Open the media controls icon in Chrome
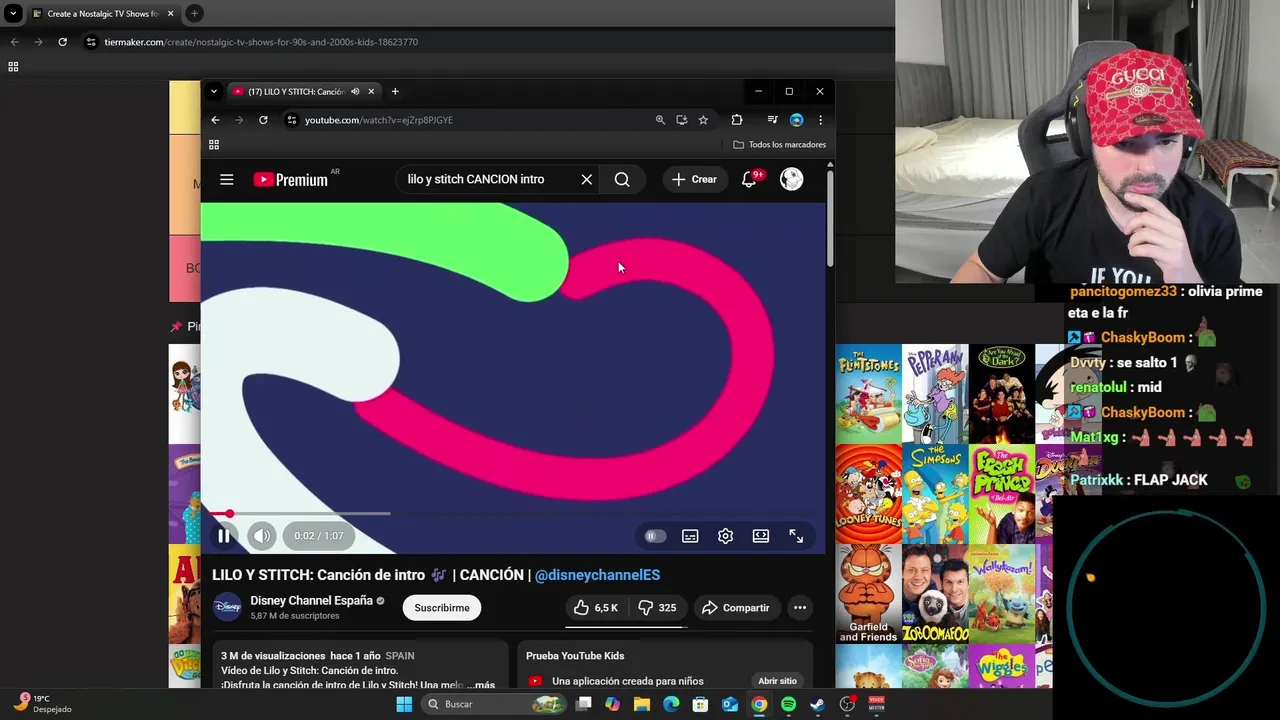 coord(772,120)
